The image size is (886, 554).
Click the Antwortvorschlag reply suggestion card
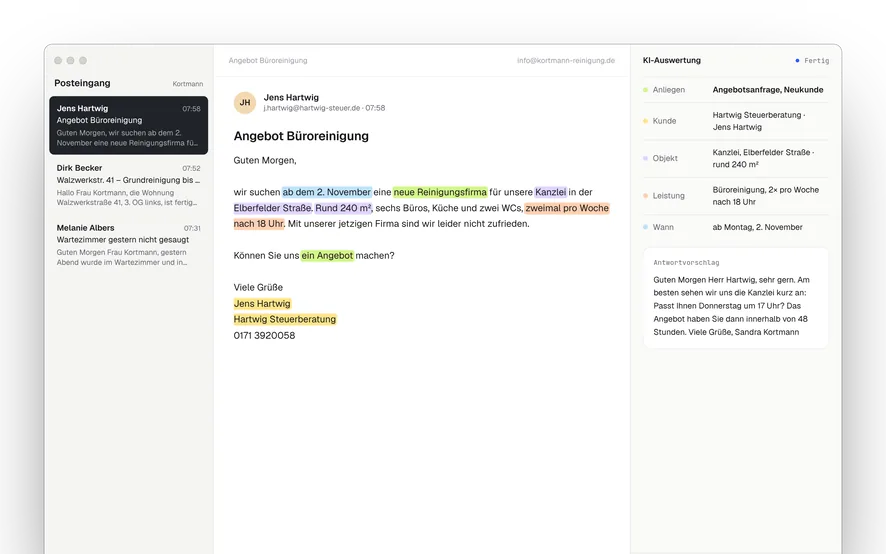pos(736,297)
